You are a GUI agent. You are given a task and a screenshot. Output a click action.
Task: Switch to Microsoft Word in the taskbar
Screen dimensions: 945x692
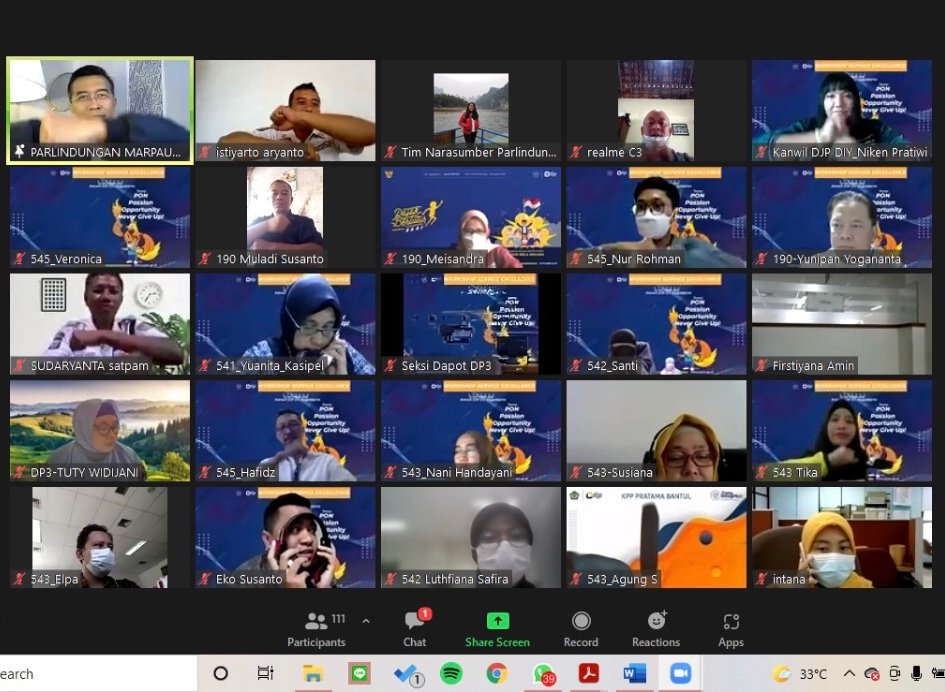coord(635,674)
